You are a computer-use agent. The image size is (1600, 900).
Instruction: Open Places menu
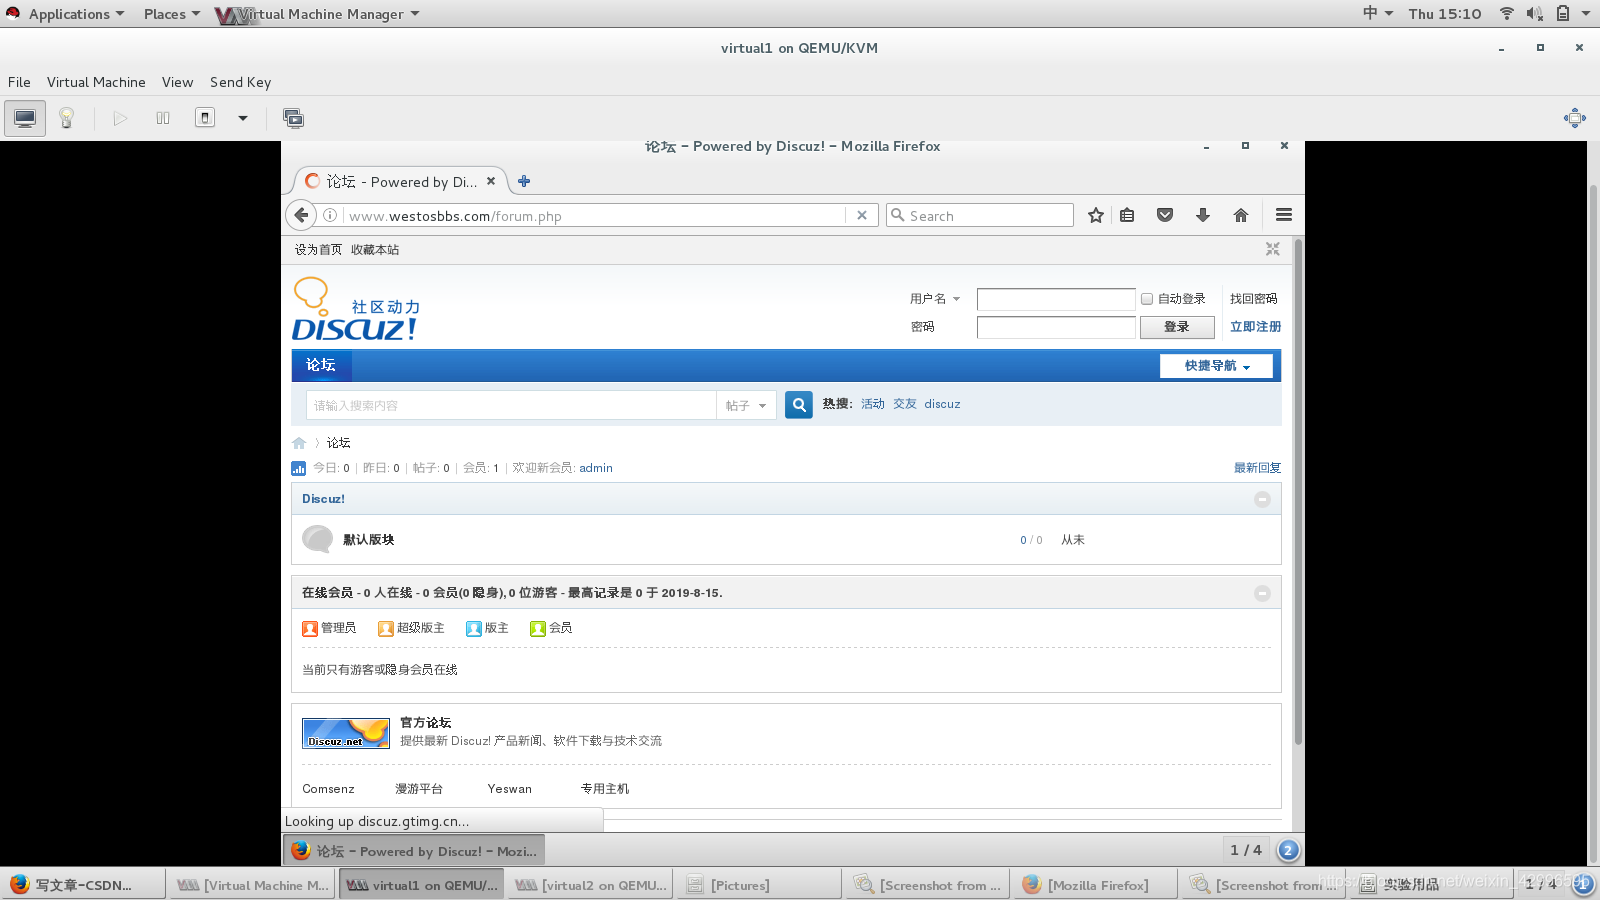pos(172,14)
